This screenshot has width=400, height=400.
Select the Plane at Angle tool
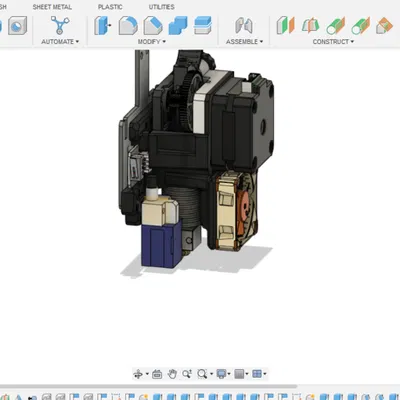[310, 25]
